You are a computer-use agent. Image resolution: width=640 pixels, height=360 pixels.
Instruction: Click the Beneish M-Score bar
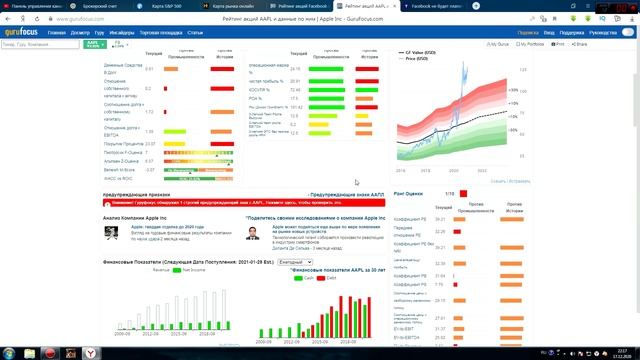[x=198, y=170]
